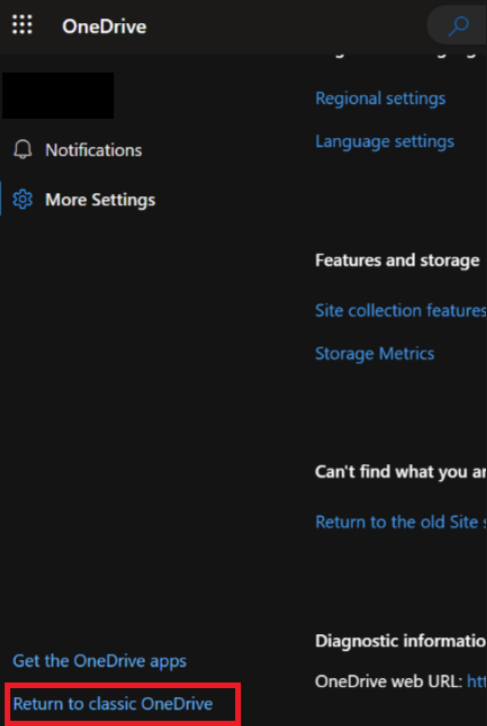Click Get the OneDrive apps link

click(x=100, y=661)
